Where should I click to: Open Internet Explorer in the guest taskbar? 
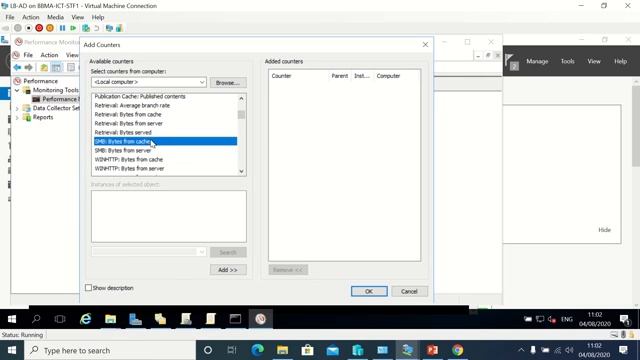(x=85, y=319)
